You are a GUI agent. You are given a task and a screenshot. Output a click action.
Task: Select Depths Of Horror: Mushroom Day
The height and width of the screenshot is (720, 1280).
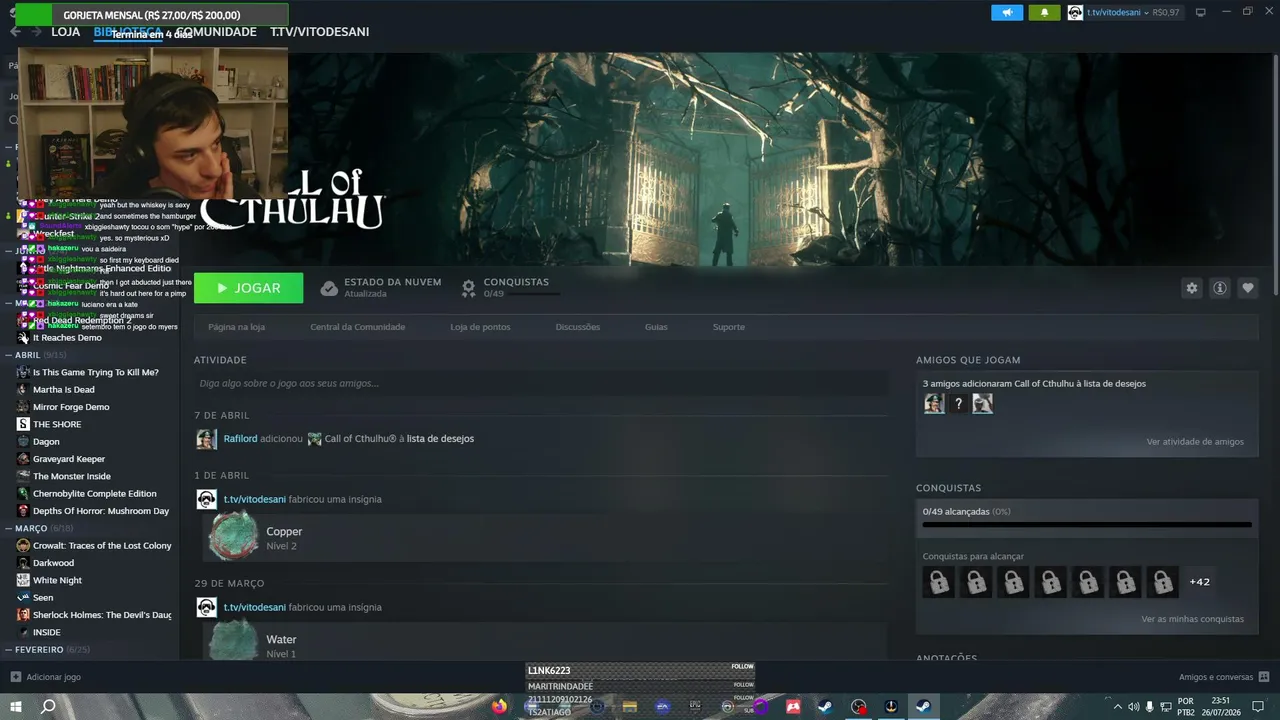101,511
